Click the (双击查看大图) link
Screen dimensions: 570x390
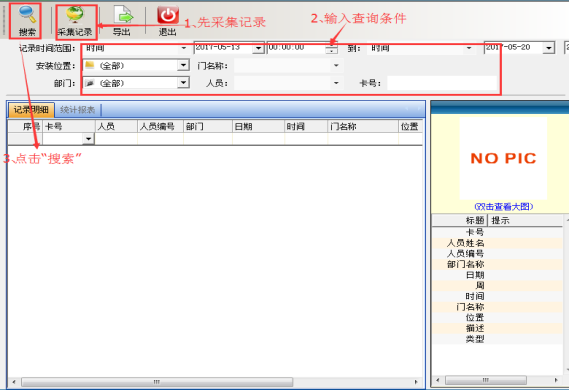tap(503, 207)
